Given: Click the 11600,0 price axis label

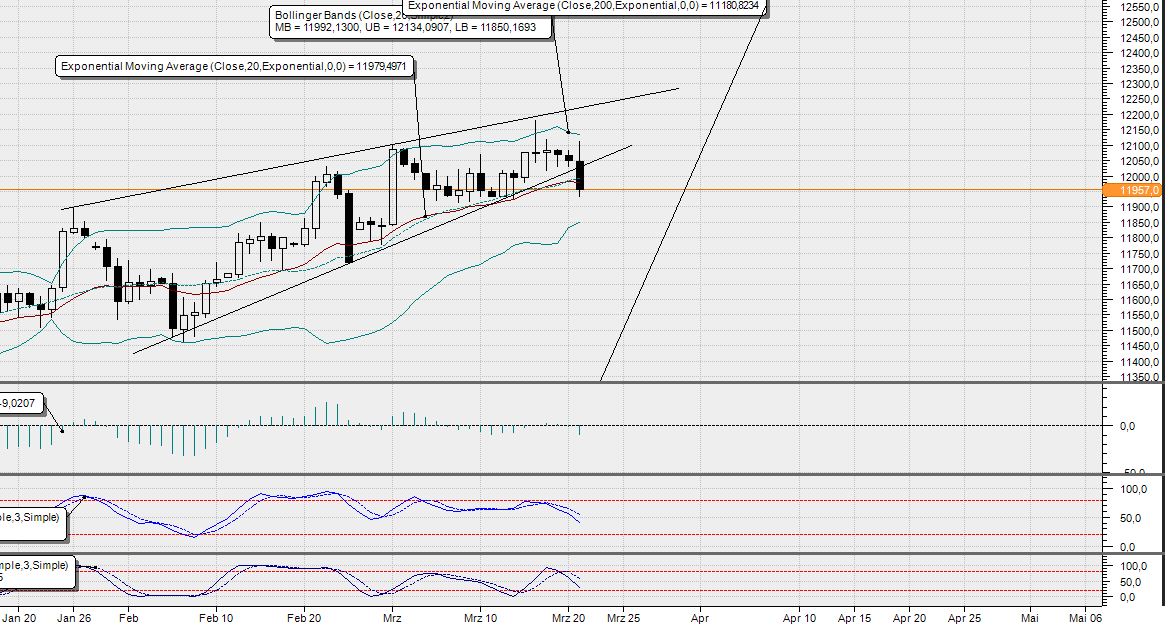Looking at the screenshot, I should point(1140,300).
